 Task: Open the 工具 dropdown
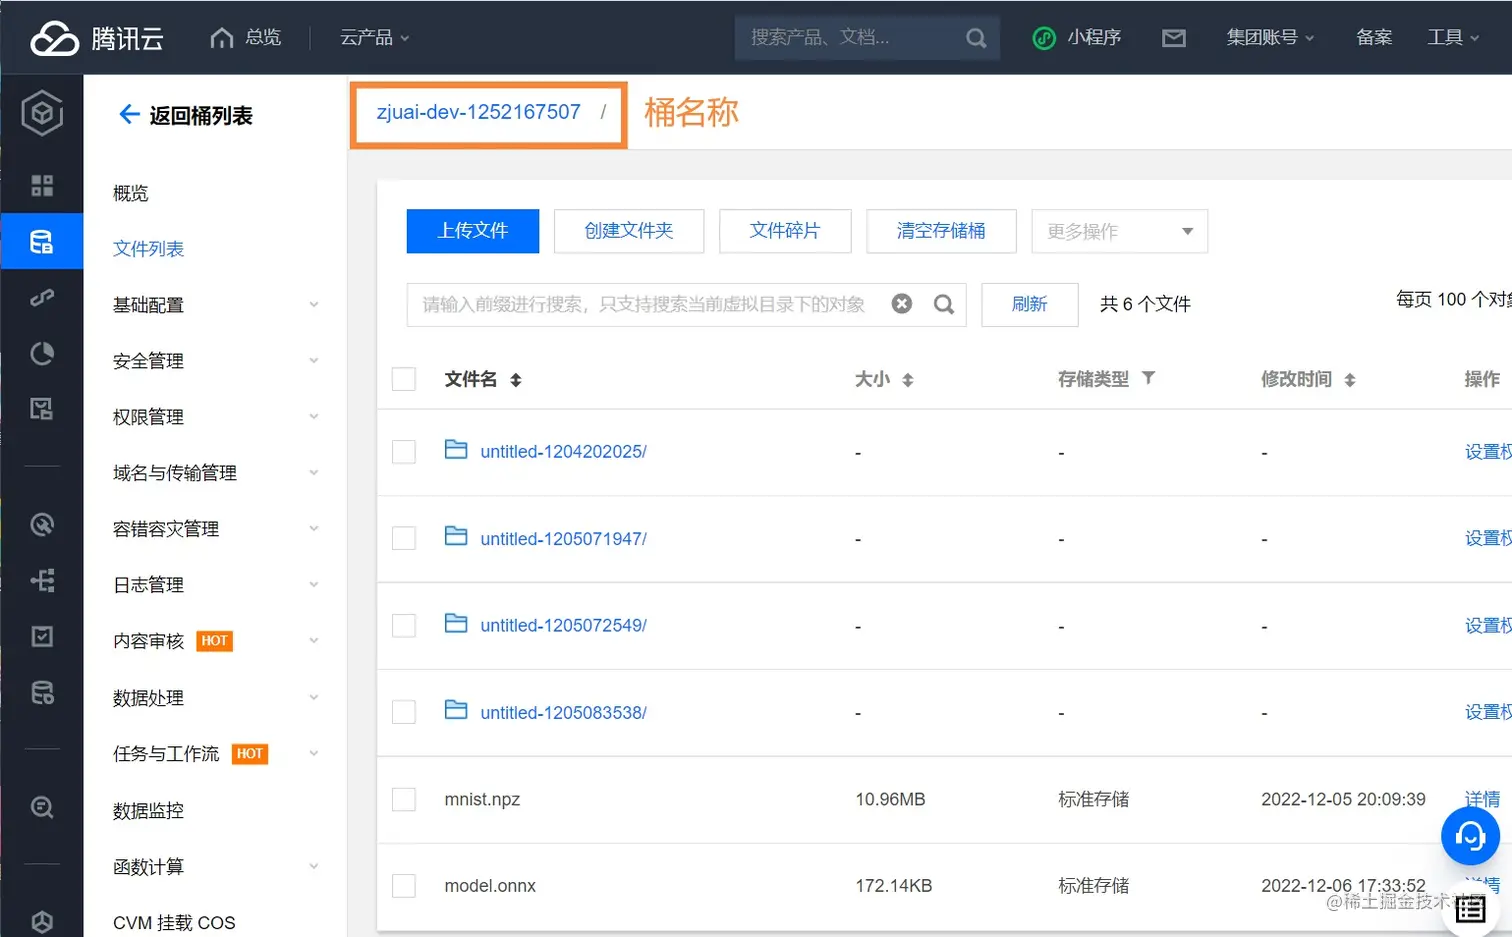point(1453,38)
